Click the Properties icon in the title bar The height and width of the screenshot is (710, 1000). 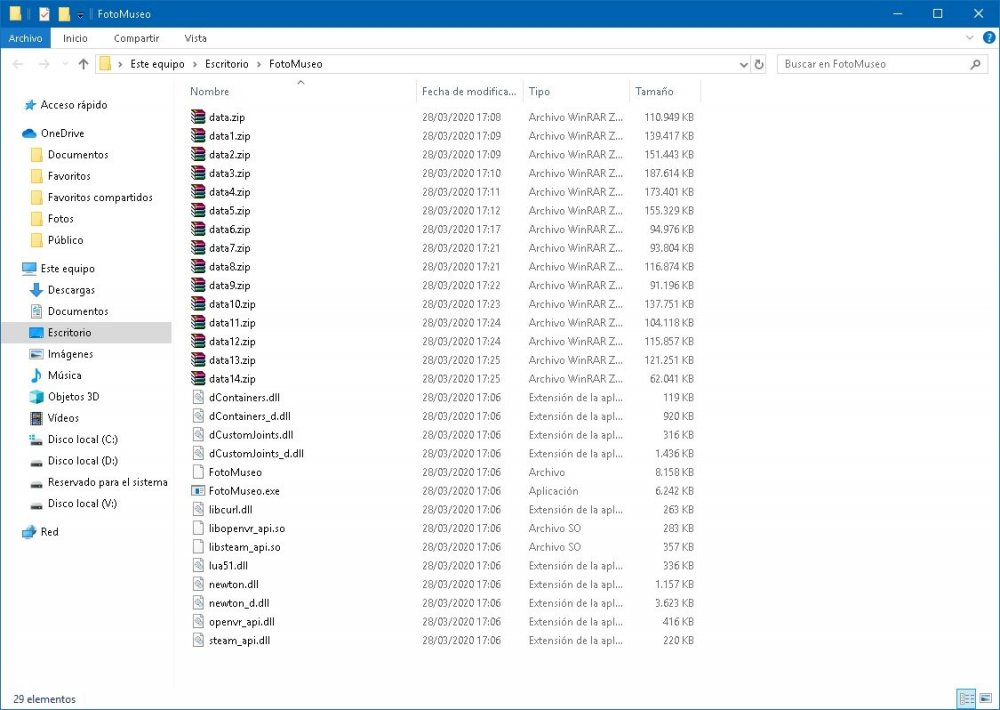tap(44, 14)
